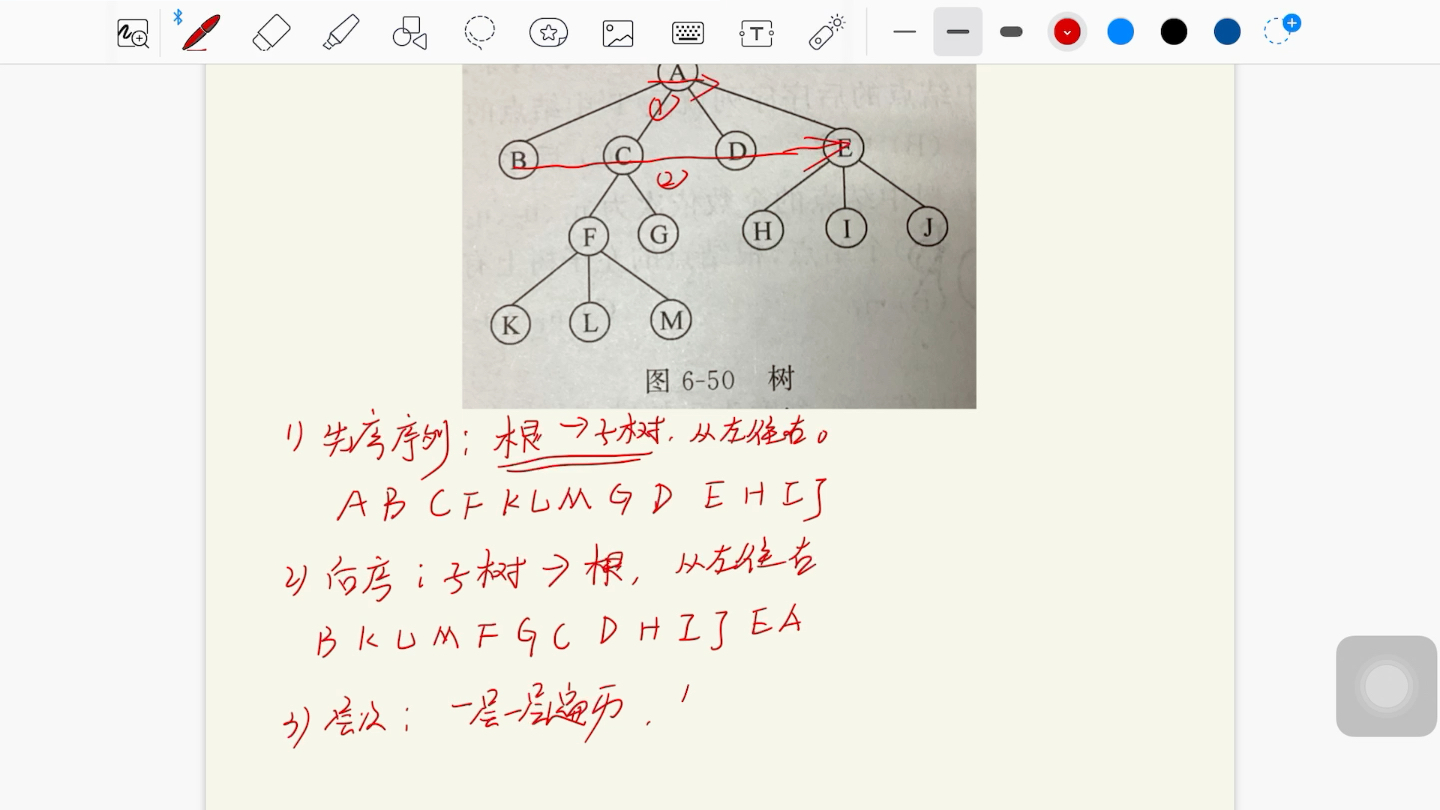
Task: Select the lasso selection tool
Action: pyautogui.click(x=480, y=31)
